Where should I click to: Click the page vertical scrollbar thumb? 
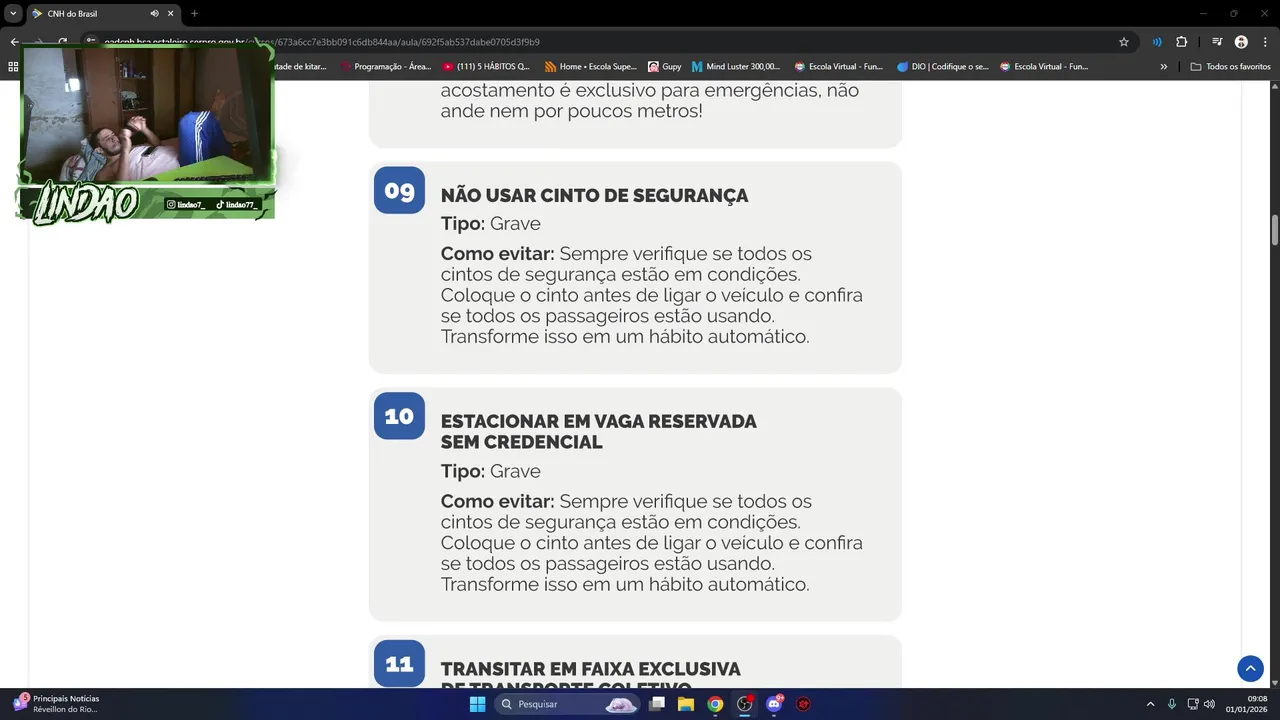pos(1274,229)
